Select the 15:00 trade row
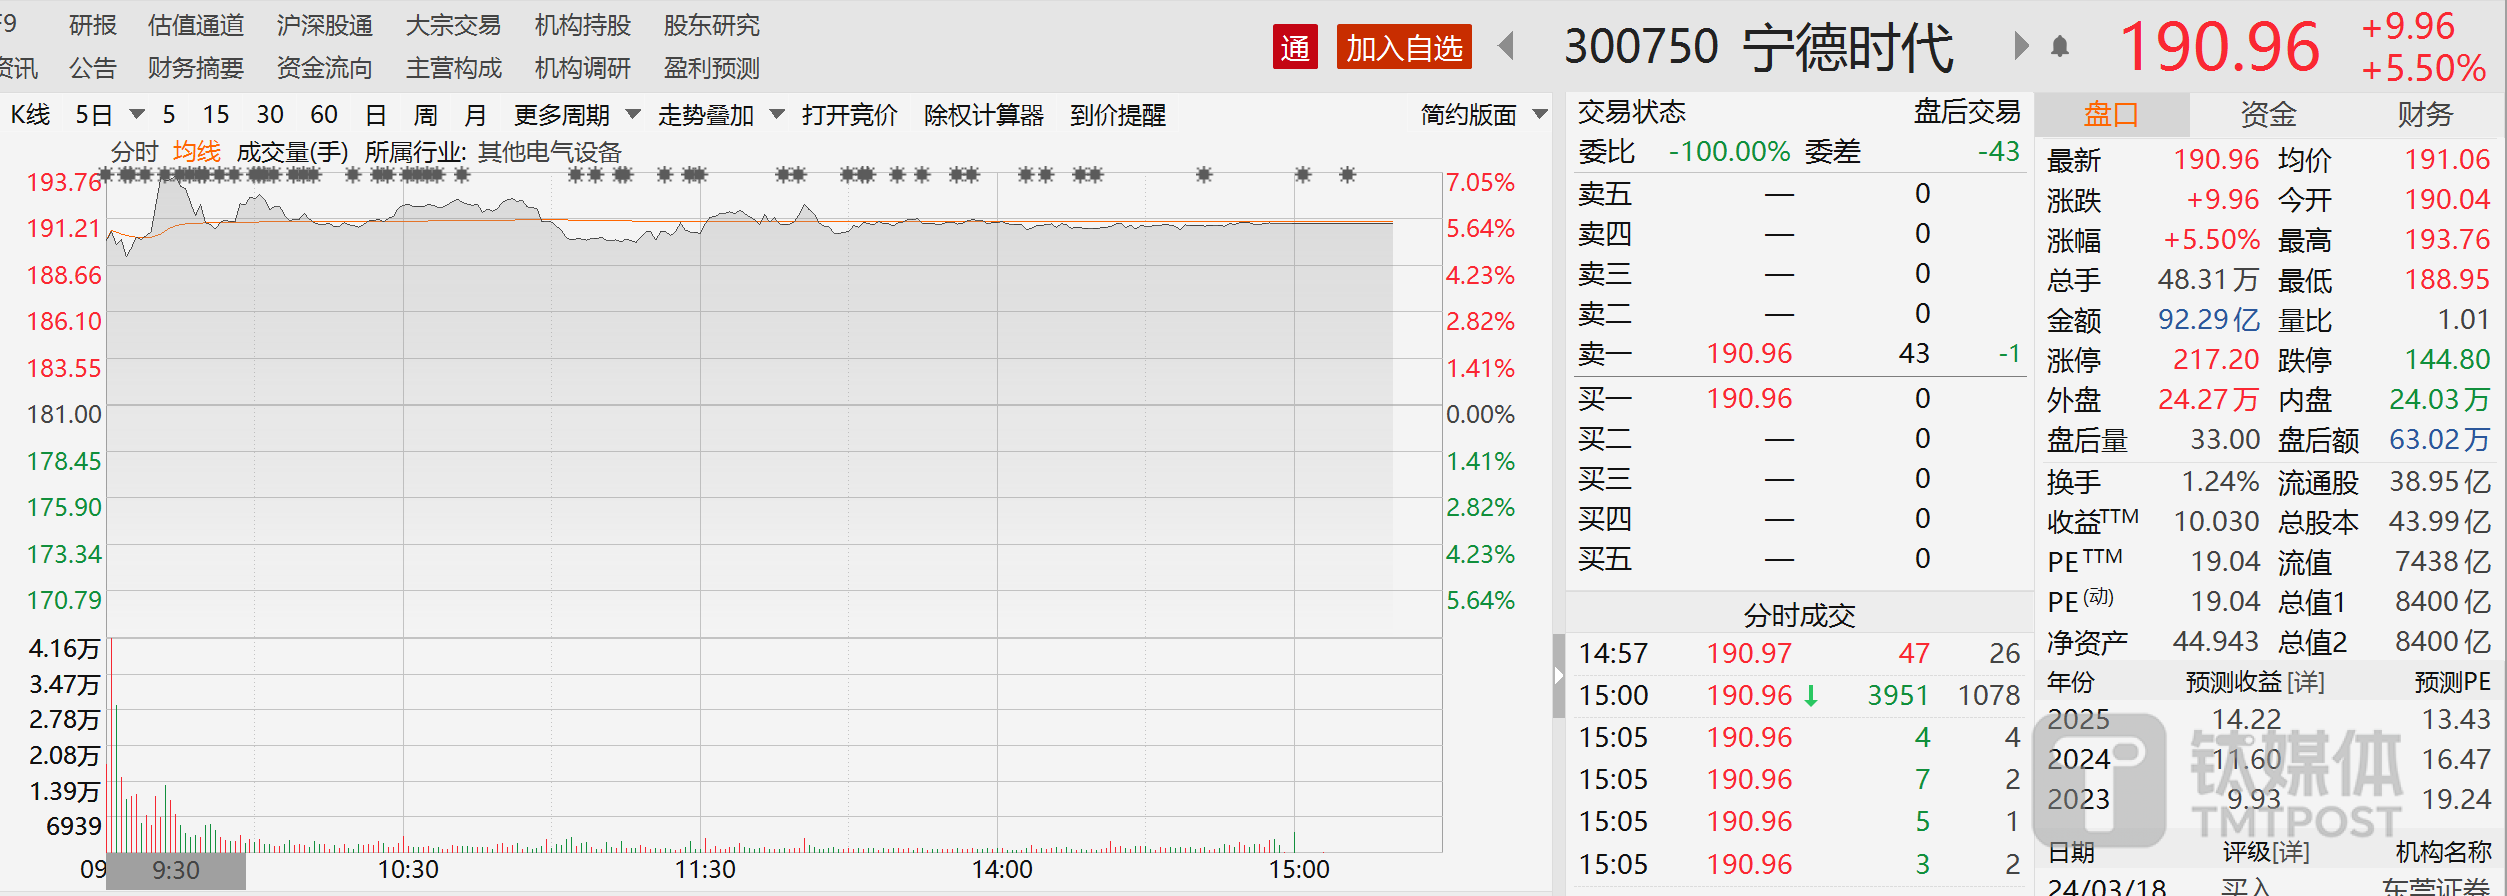 [x=1799, y=695]
